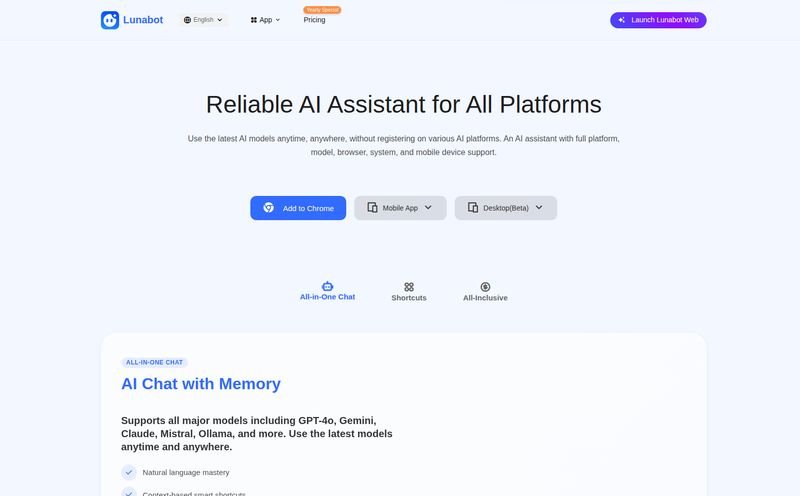Open the Pricing page
The height and width of the screenshot is (496, 800).
point(314,20)
